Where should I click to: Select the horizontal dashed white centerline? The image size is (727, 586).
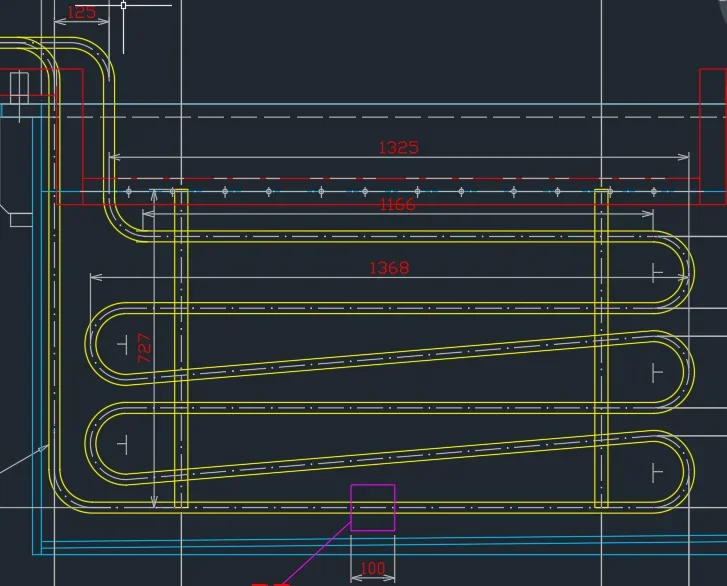click(x=394, y=117)
